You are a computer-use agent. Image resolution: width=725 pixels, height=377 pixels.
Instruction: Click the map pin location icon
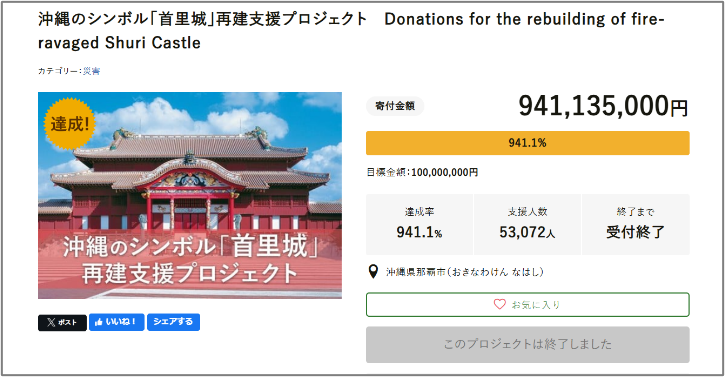[373, 272]
